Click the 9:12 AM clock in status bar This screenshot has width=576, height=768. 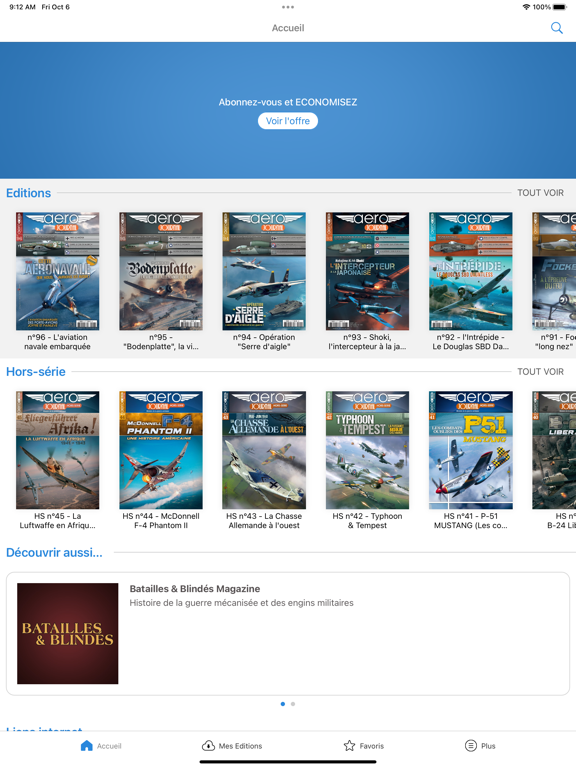pos(23,7)
